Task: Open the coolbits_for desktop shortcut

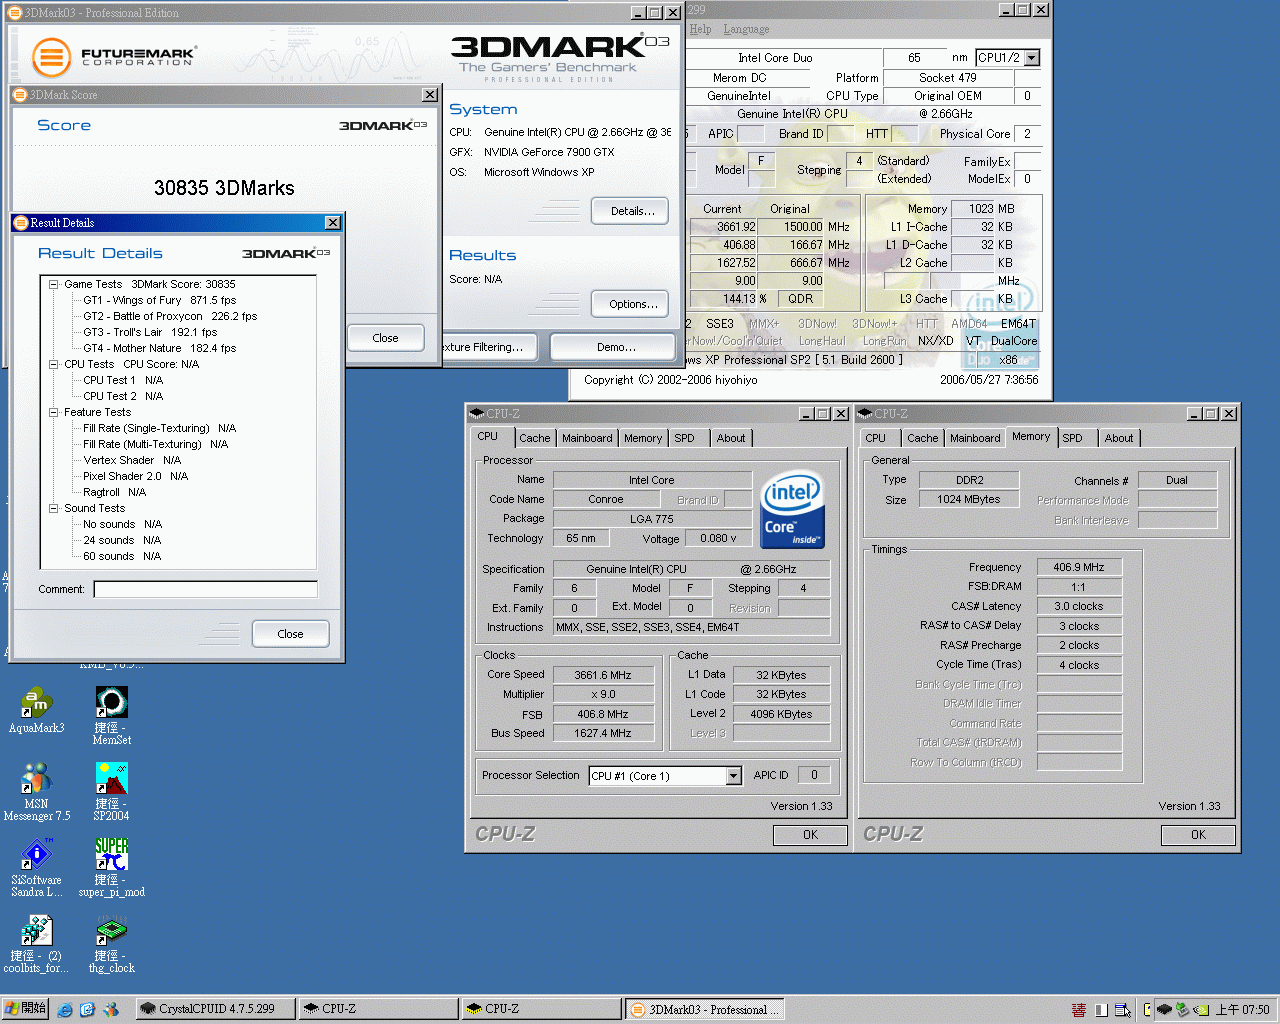Action: tap(36, 943)
